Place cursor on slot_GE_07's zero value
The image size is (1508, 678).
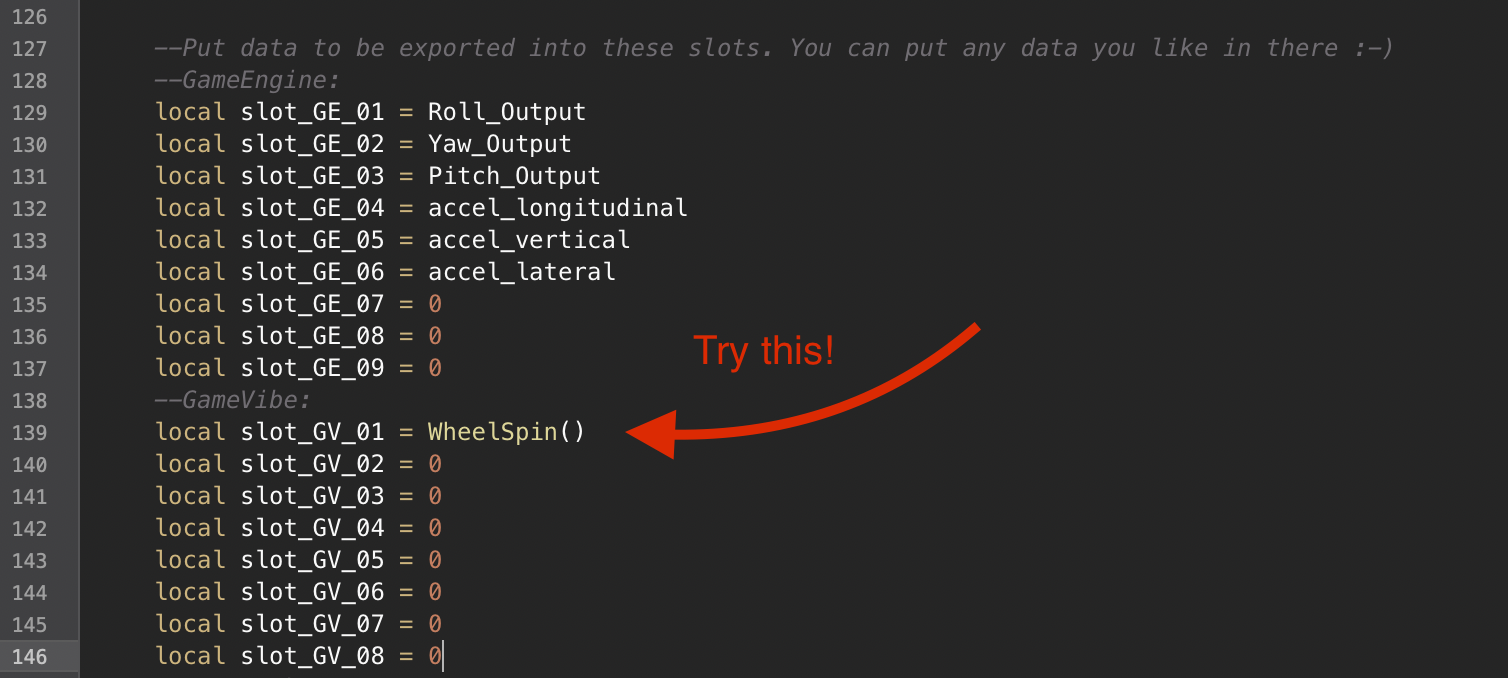point(435,305)
